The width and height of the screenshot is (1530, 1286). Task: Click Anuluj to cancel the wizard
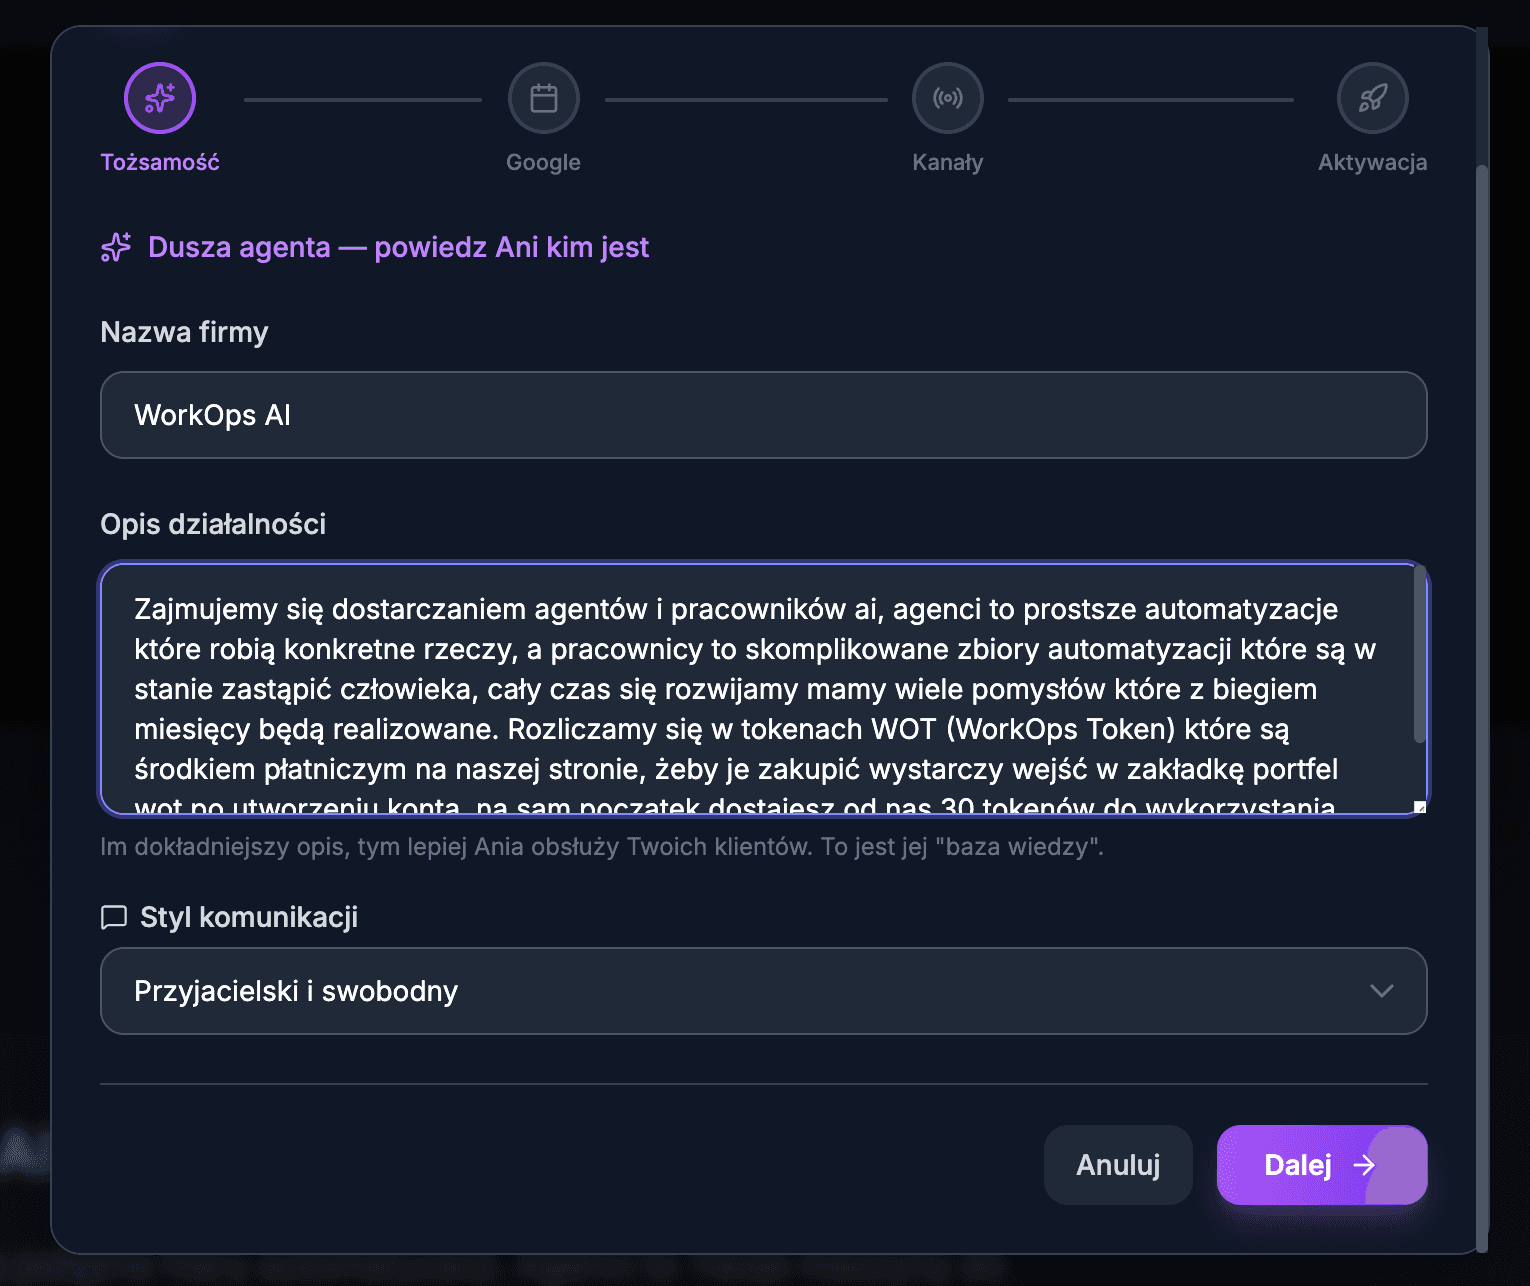[1117, 1165]
